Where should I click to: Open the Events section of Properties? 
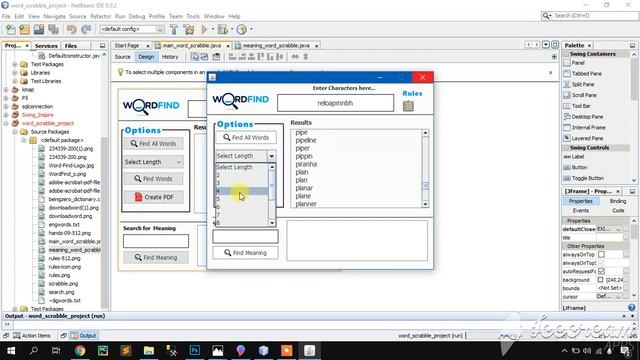tap(580, 211)
